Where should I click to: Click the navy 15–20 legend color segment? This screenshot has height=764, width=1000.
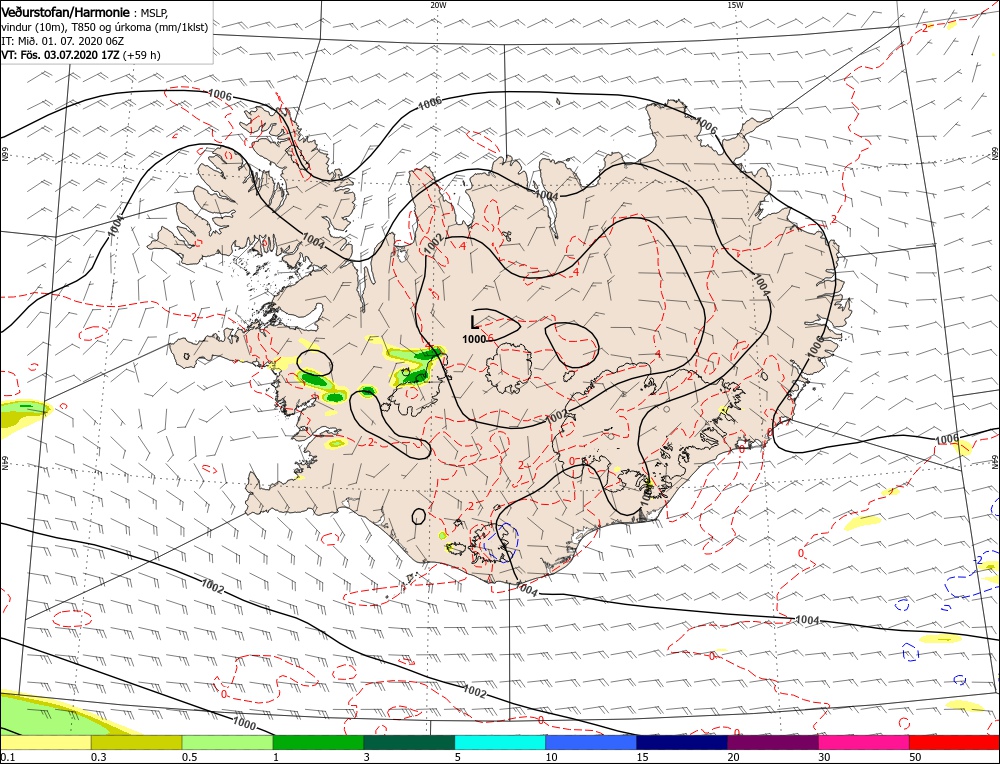(682, 742)
